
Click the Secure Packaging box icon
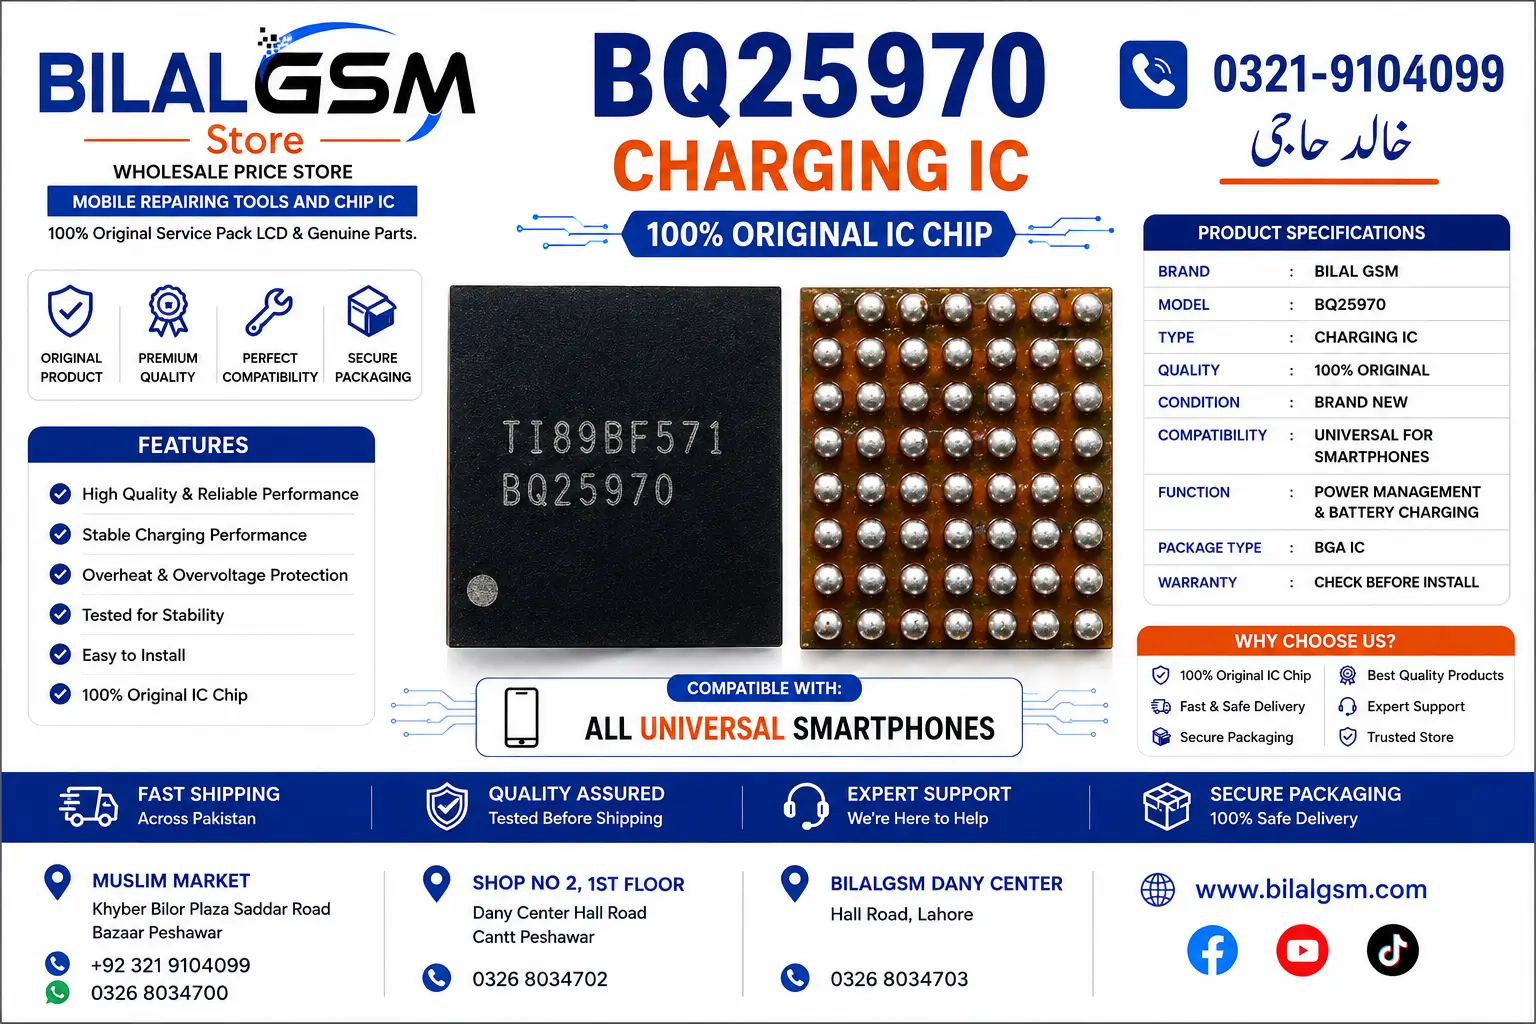(x=372, y=311)
